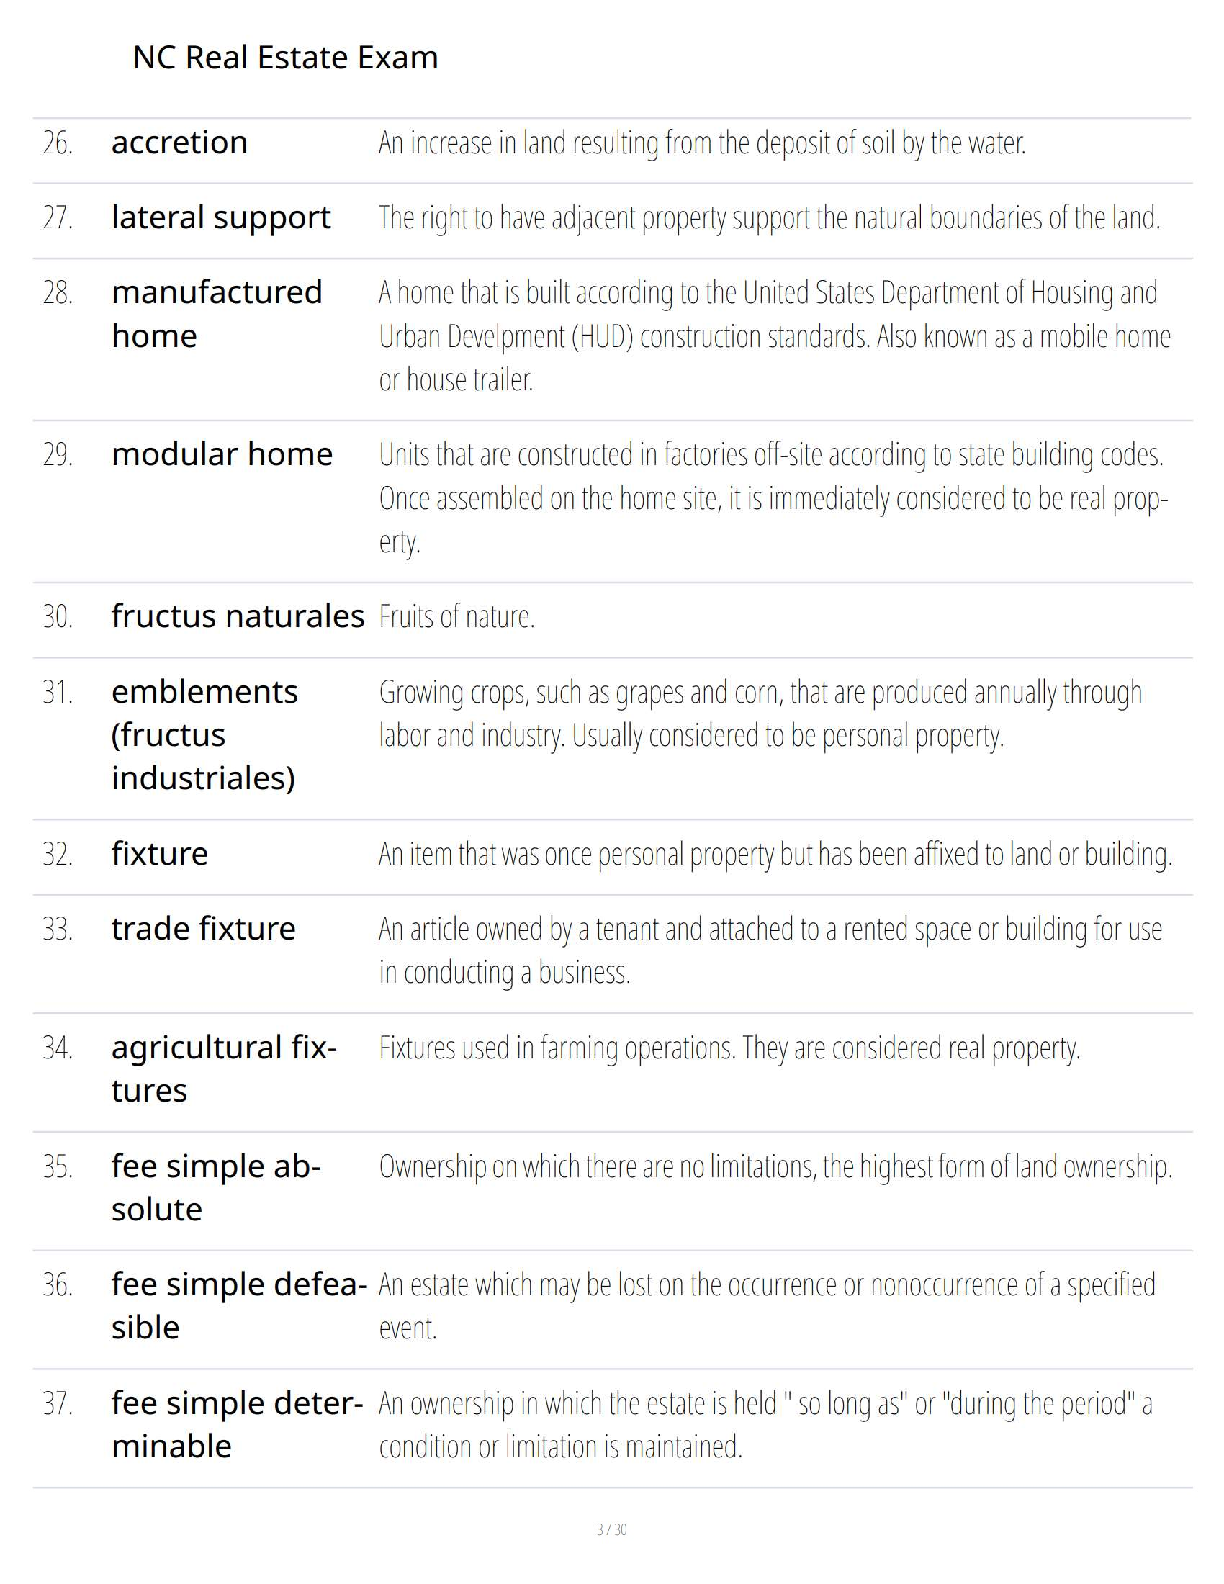
Task: Select the fructus naturales term
Action: (238, 616)
